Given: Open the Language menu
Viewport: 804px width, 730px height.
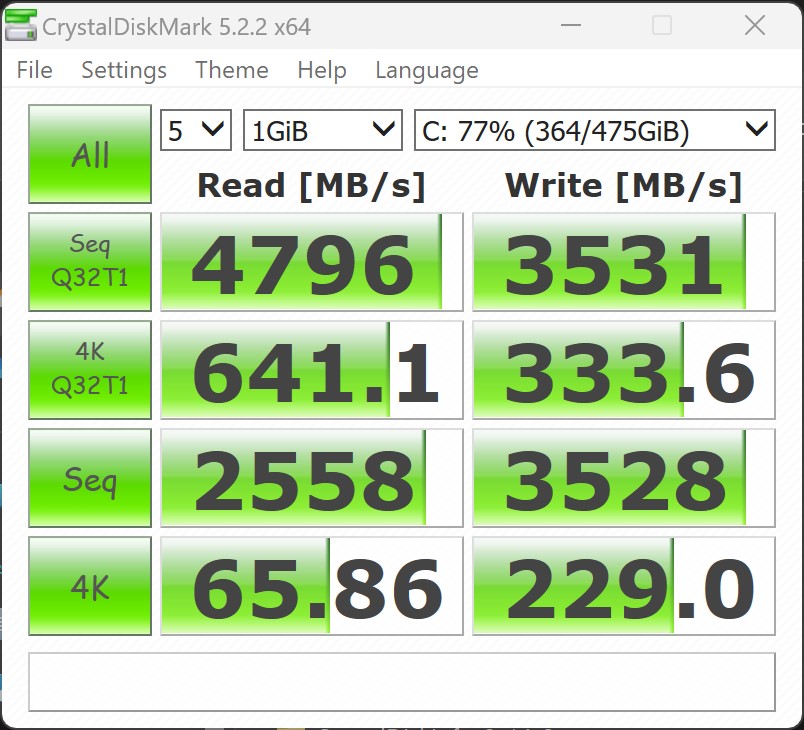Looking at the screenshot, I should (x=427, y=70).
